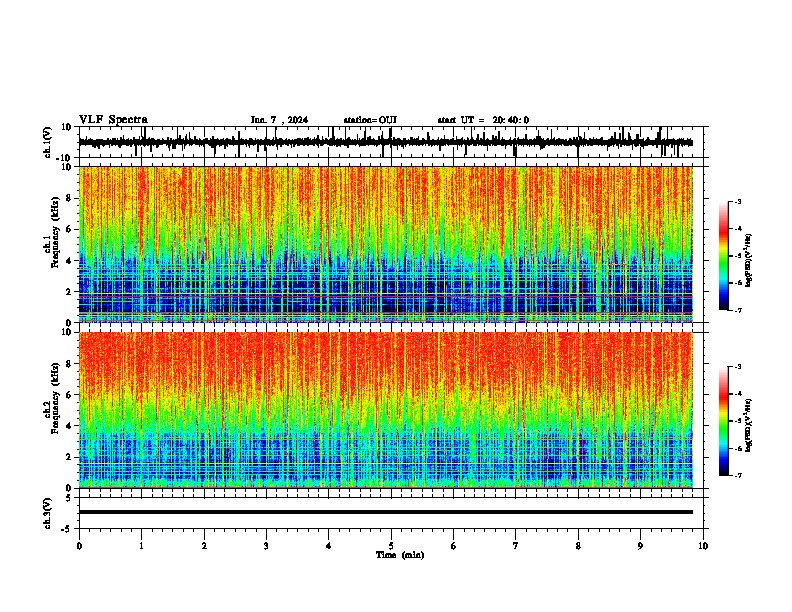Click time axis tick label 3
Image resolution: width=792 pixels, height=612 pixels.
click(x=266, y=546)
